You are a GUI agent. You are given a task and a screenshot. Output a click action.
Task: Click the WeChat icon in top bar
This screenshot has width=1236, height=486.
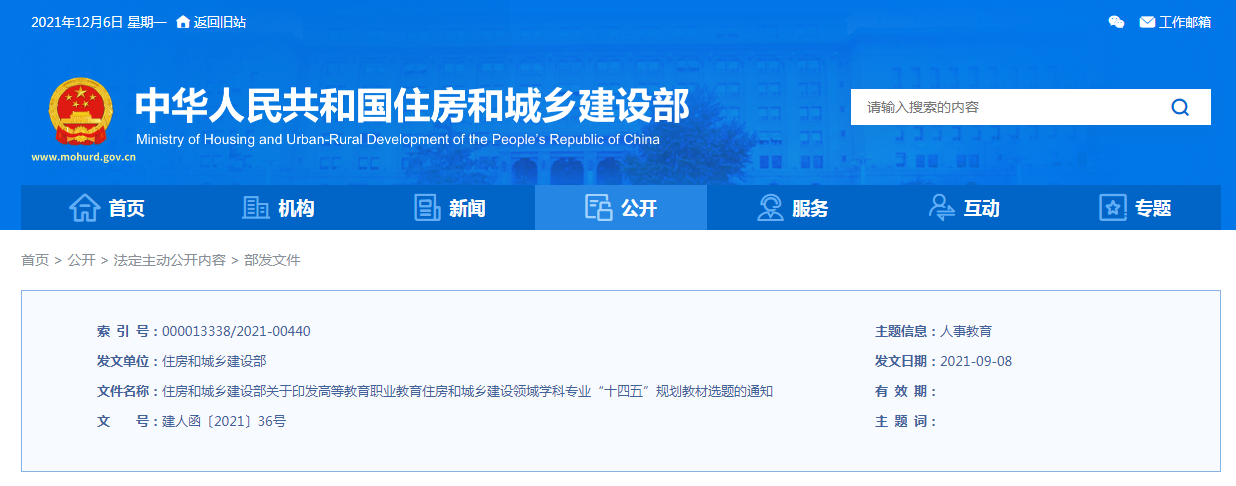click(x=1116, y=22)
